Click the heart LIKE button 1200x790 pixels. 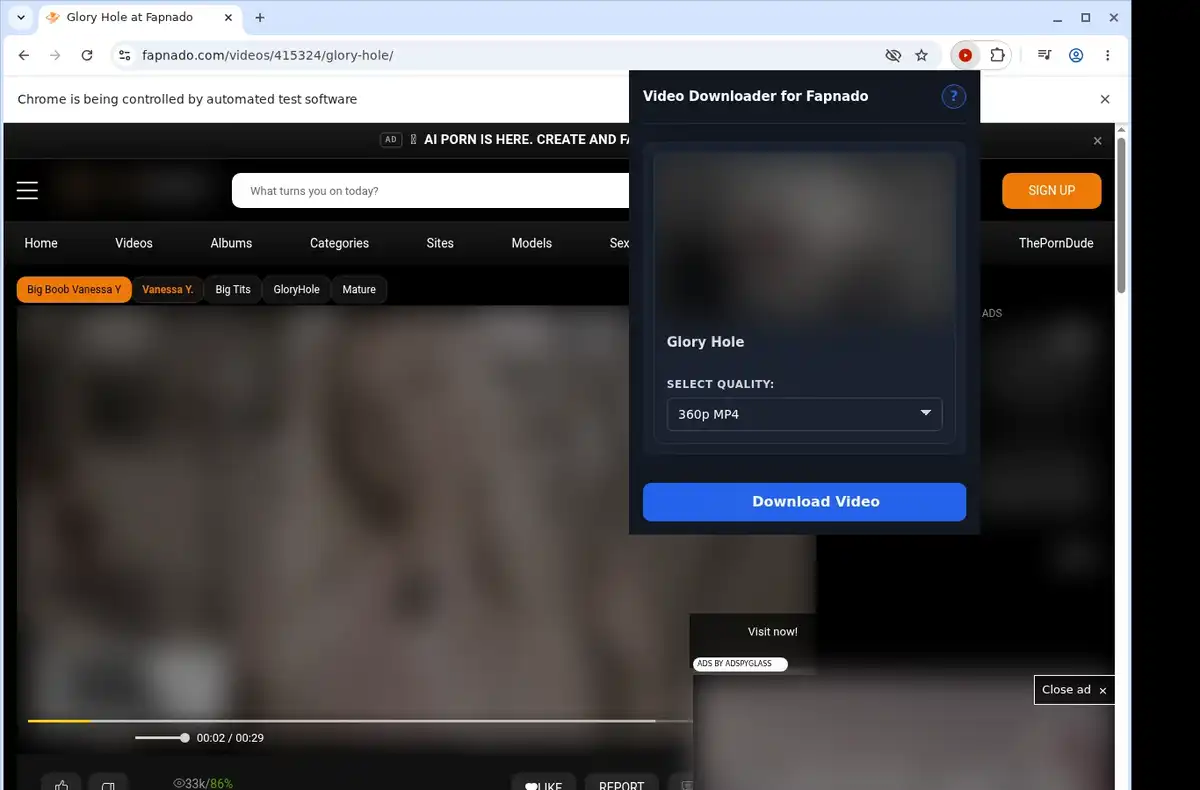tap(544, 785)
